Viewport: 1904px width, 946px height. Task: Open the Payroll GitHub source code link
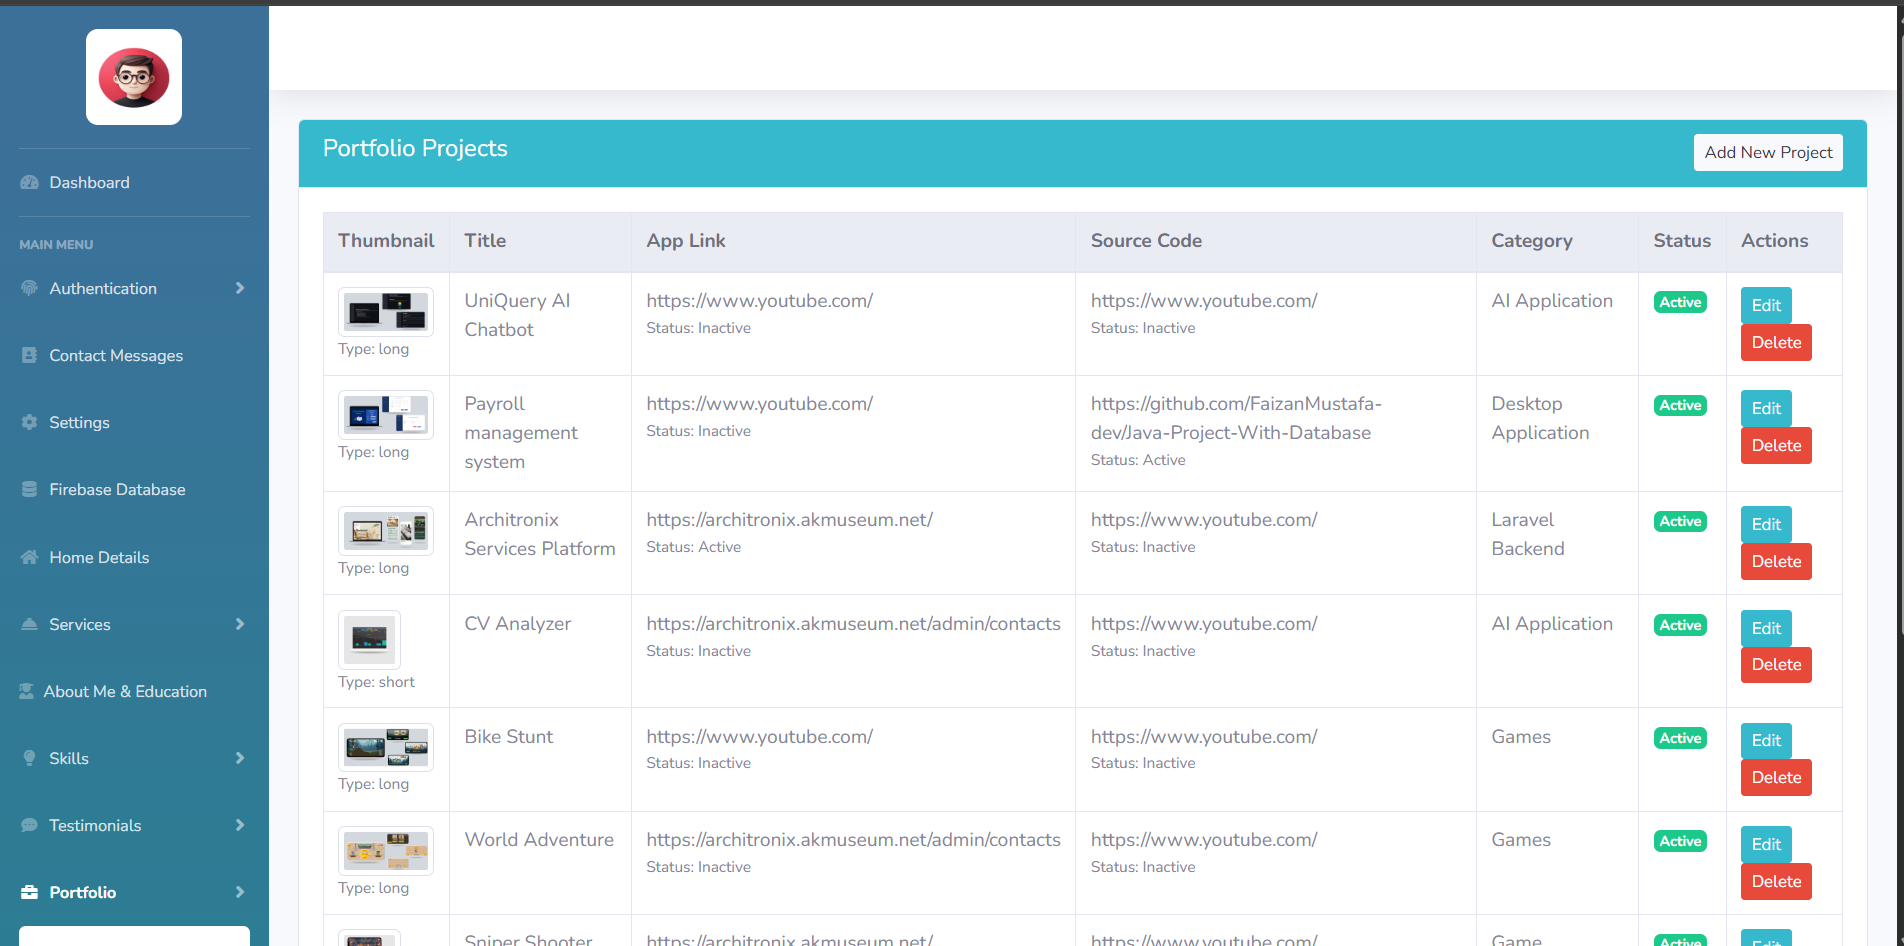pyautogui.click(x=1236, y=418)
